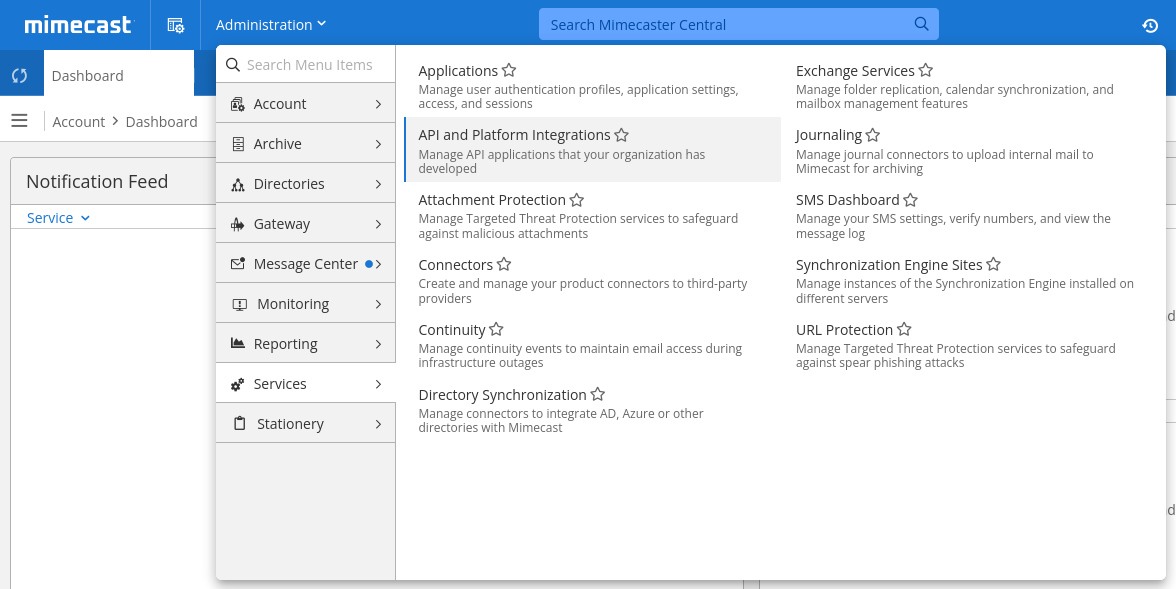Toggle the Exchange Services favorite star
Image resolution: width=1176 pixels, height=589 pixels.
tap(926, 71)
